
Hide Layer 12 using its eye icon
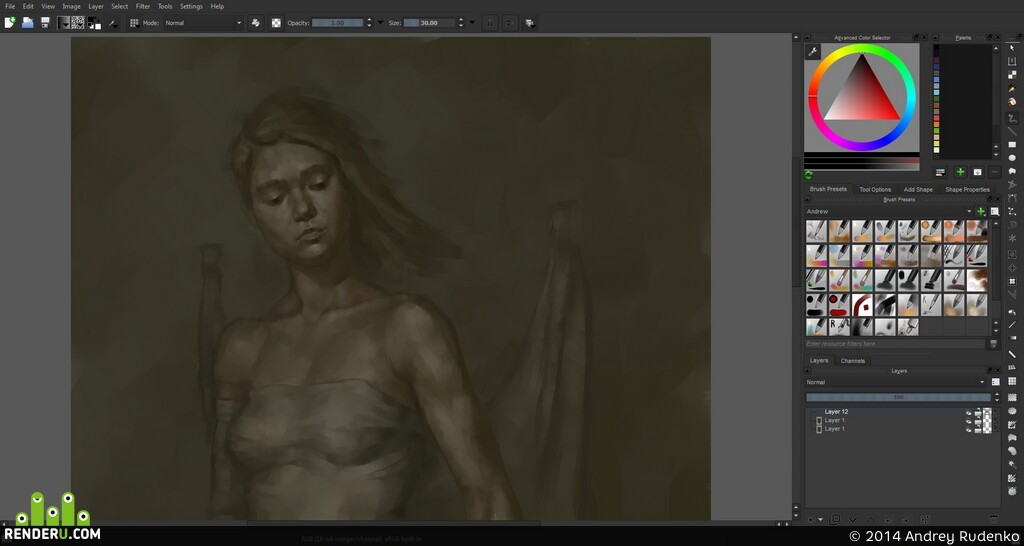tap(968, 412)
